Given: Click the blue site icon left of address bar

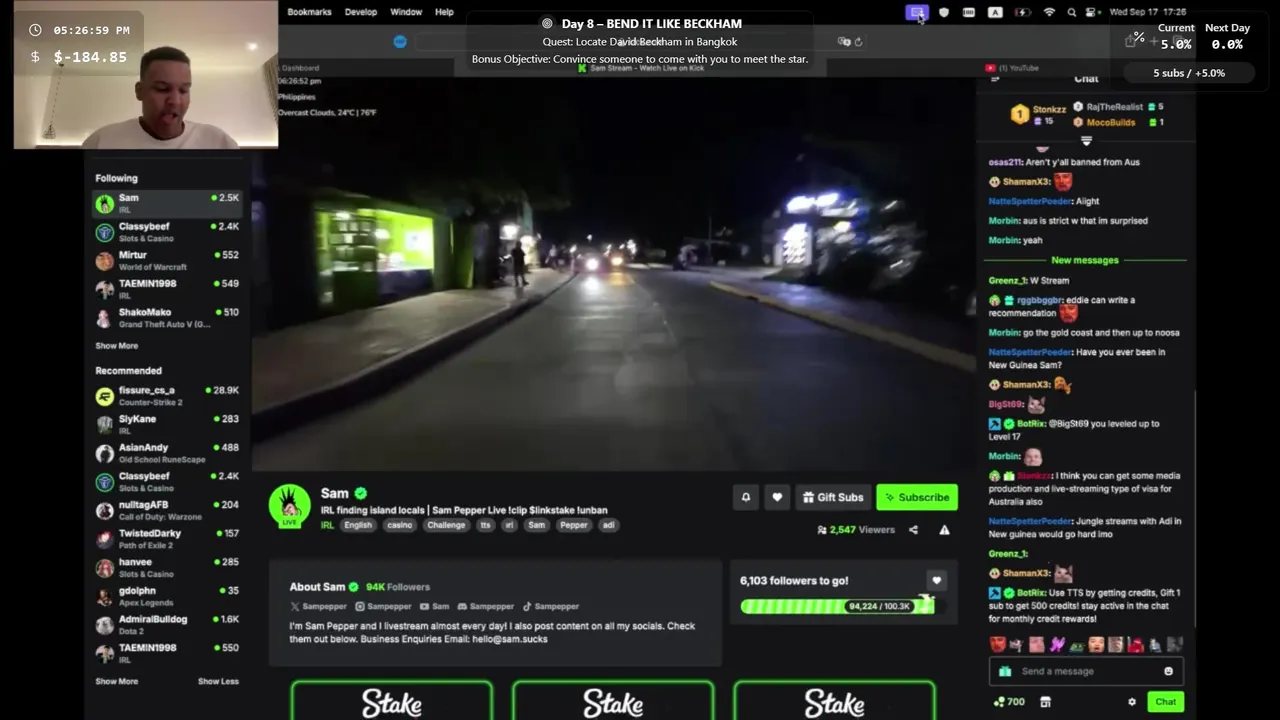Looking at the screenshot, I should [x=400, y=41].
